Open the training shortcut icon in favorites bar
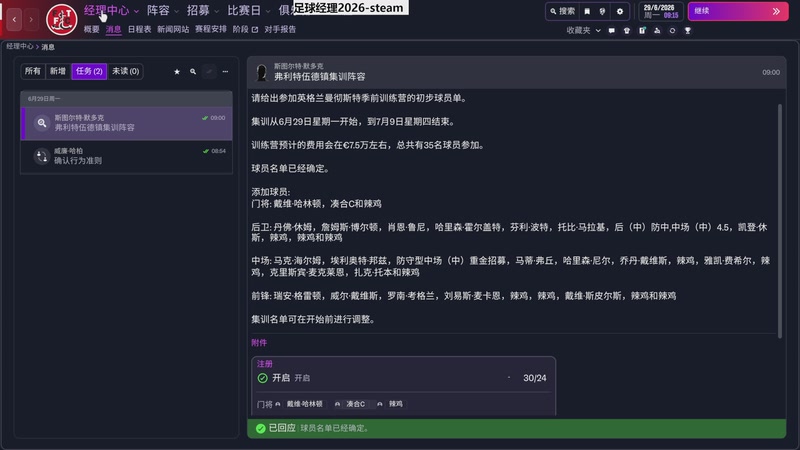Image resolution: width=800 pixels, height=450 pixels. [x=657, y=31]
